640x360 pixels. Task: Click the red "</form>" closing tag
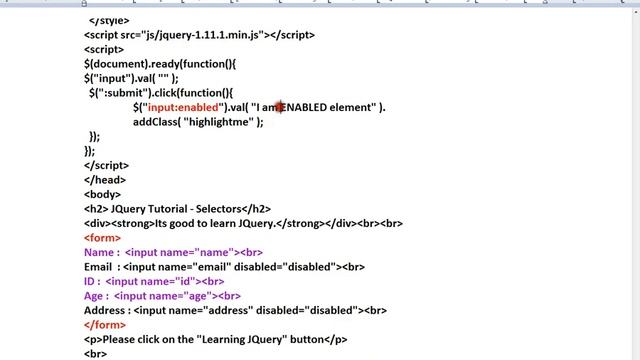point(105,325)
